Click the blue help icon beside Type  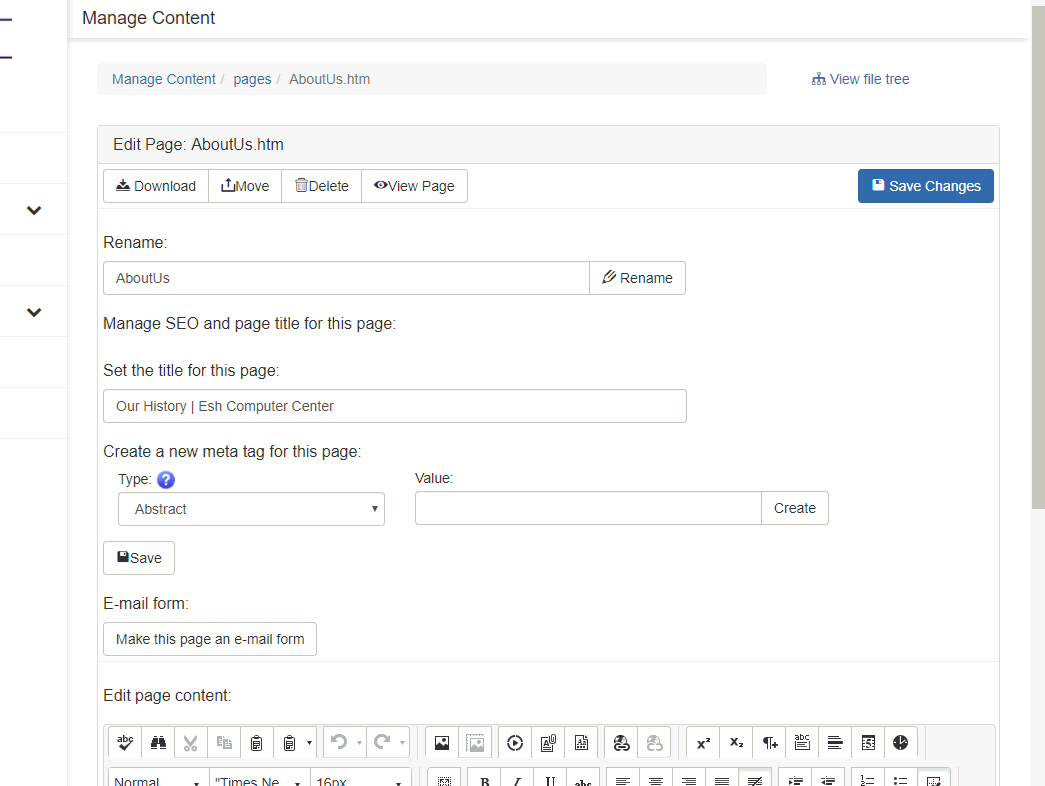[166, 480]
